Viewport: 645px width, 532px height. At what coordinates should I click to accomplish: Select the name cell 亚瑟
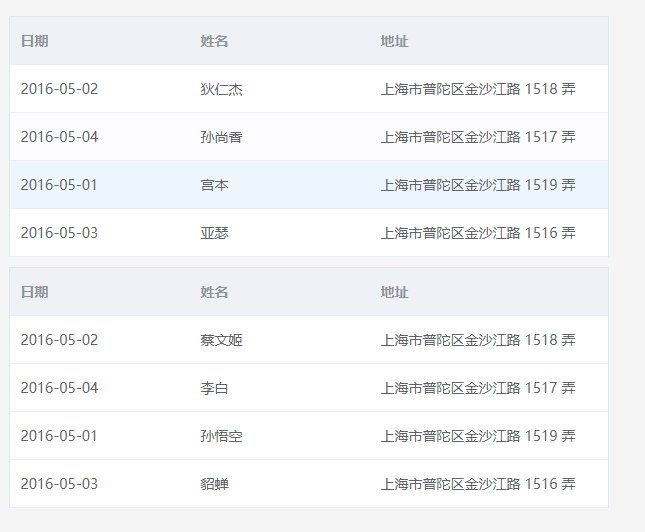214,233
